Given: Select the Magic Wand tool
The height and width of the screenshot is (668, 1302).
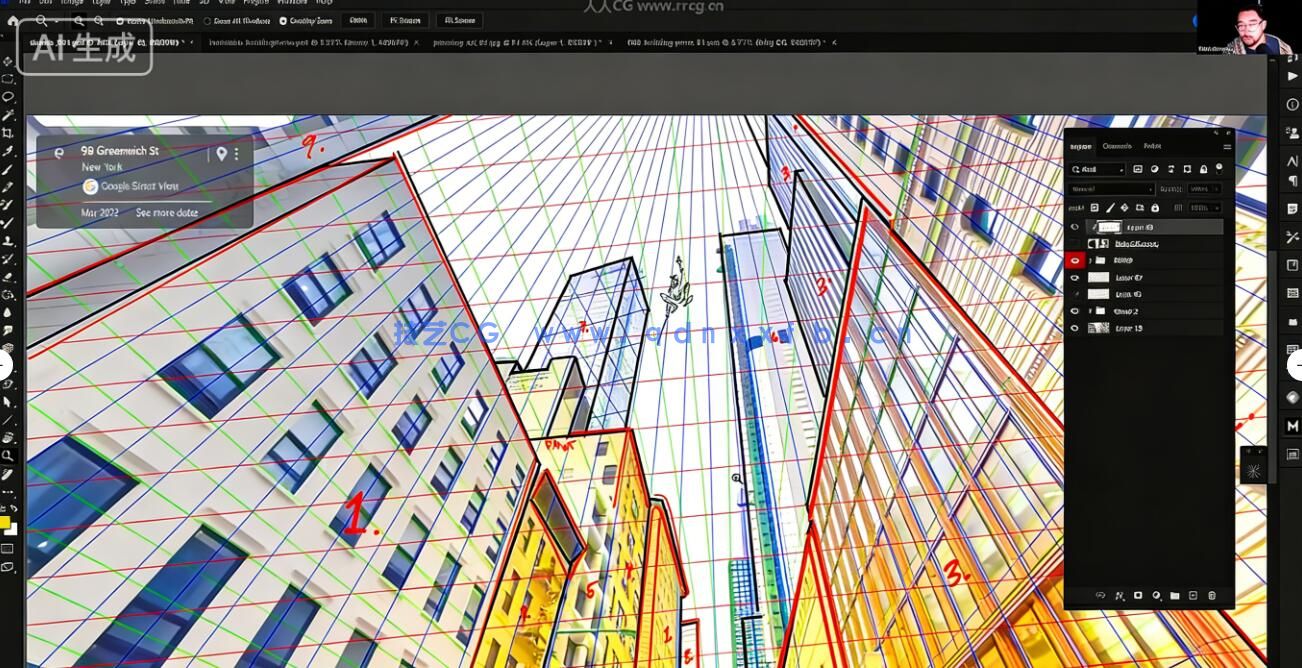Looking at the screenshot, I should (x=8, y=115).
